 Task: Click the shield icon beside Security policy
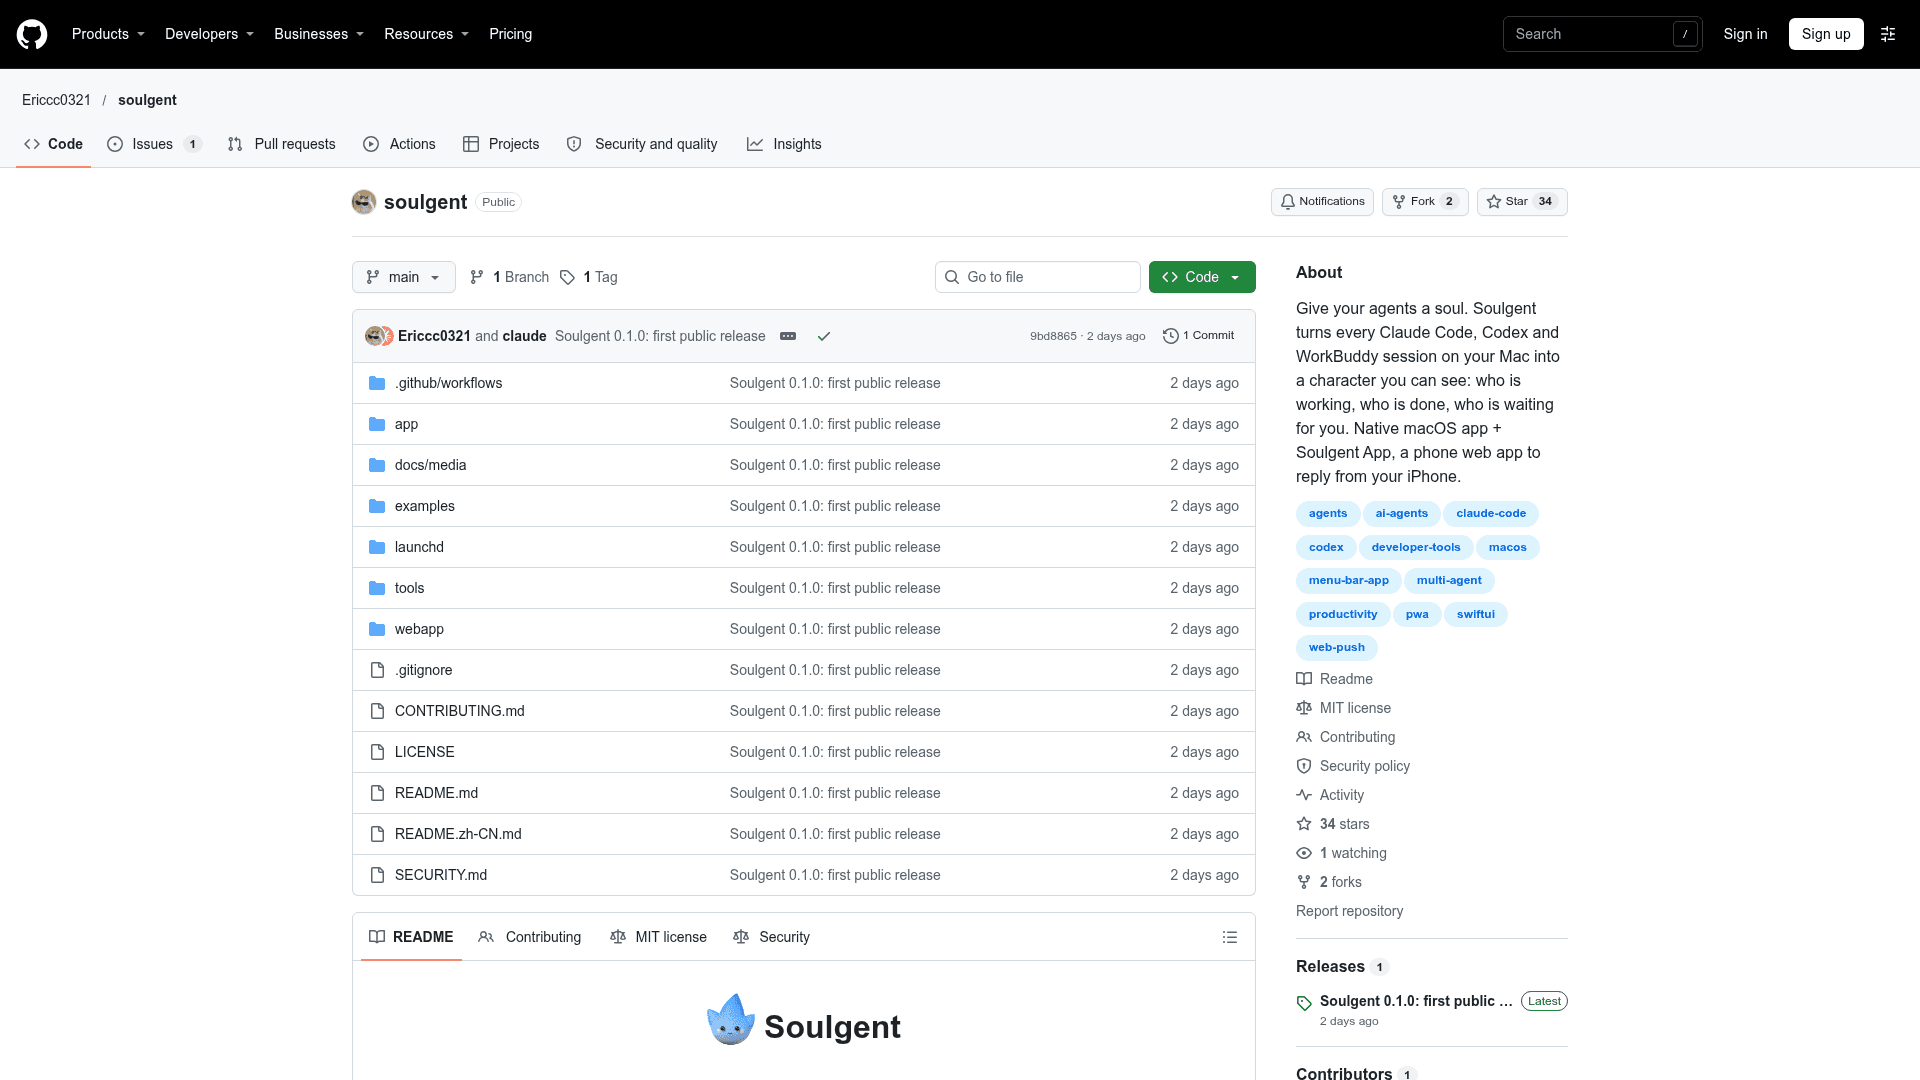1304,766
